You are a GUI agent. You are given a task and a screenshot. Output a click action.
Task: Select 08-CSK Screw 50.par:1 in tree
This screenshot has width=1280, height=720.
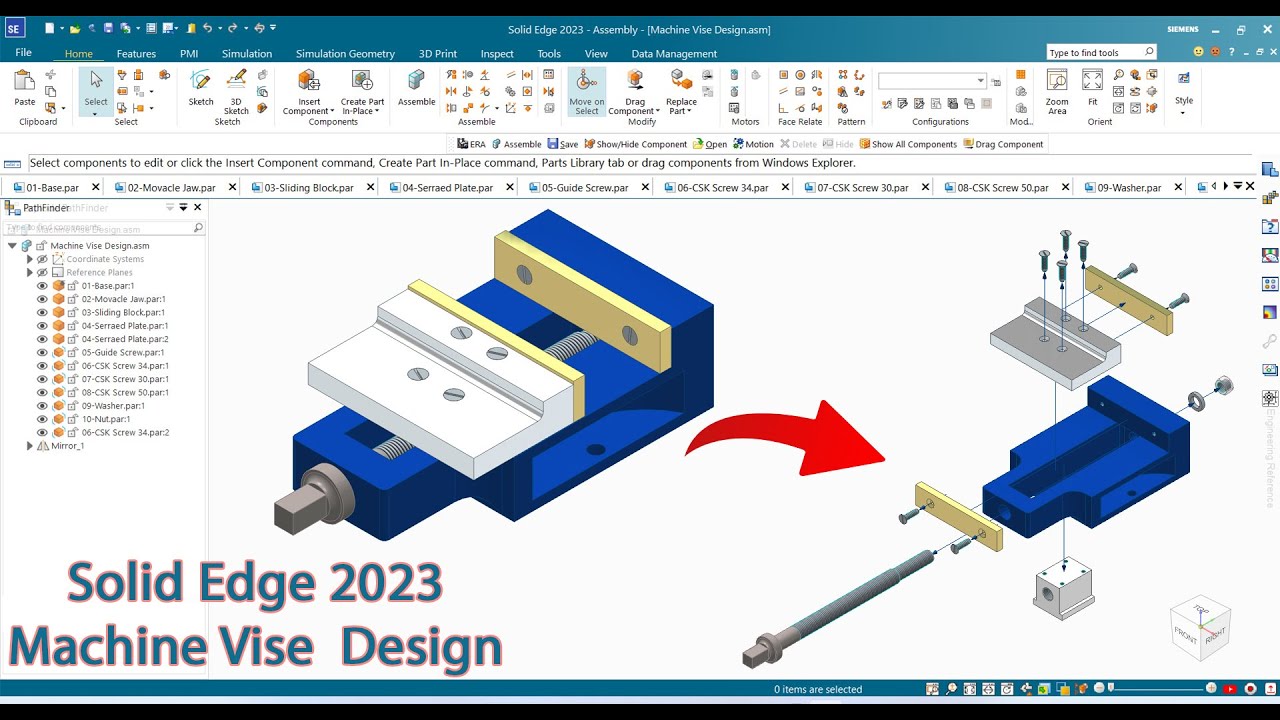124,393
